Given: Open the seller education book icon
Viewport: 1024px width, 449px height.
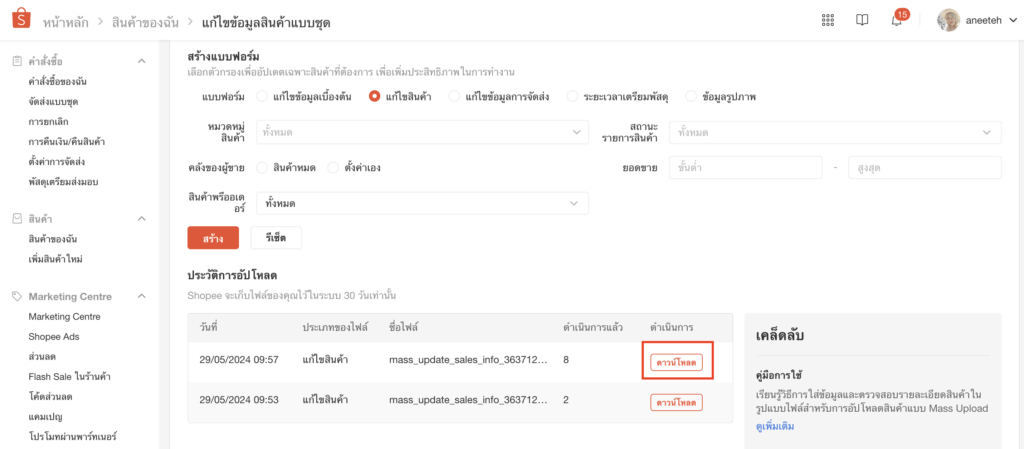Looking at the screenshot, I should tap(862, 20).
